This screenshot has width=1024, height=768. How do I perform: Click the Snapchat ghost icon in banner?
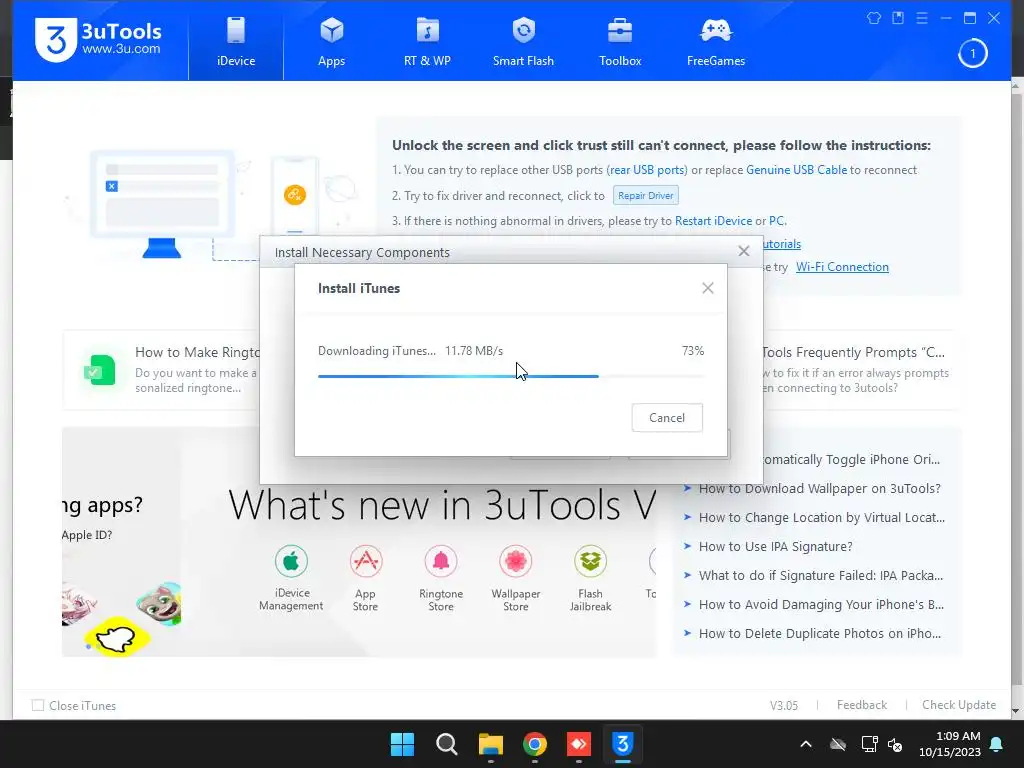point(116,638)
